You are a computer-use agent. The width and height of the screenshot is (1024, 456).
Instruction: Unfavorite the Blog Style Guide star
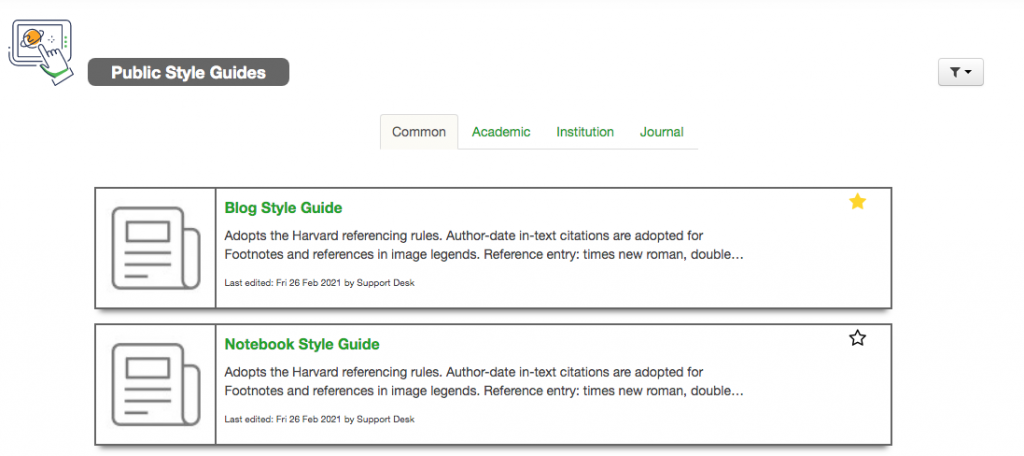(857, 202)
